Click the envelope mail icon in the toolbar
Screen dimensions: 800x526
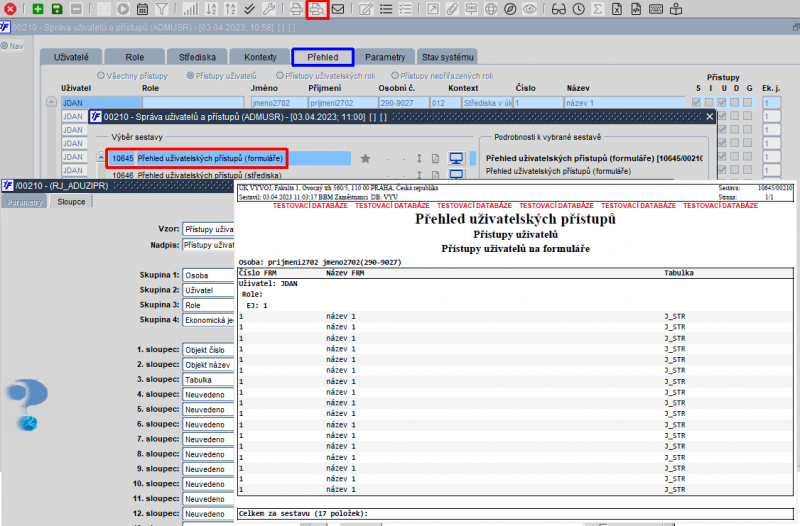(x=339, y=9)
